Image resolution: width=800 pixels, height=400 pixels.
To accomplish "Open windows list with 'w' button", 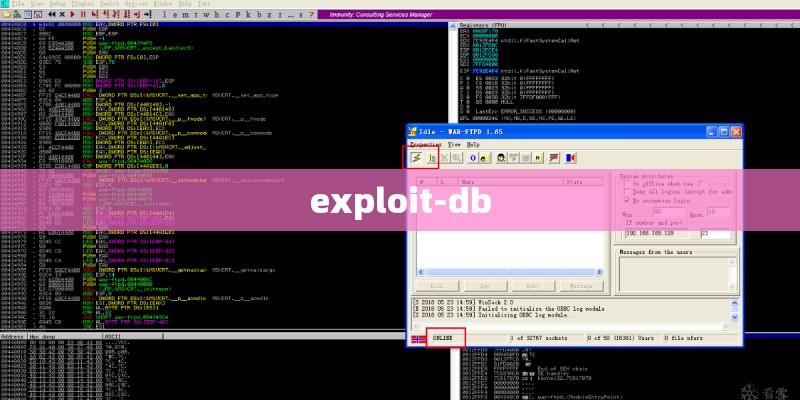I will (206, 14).
